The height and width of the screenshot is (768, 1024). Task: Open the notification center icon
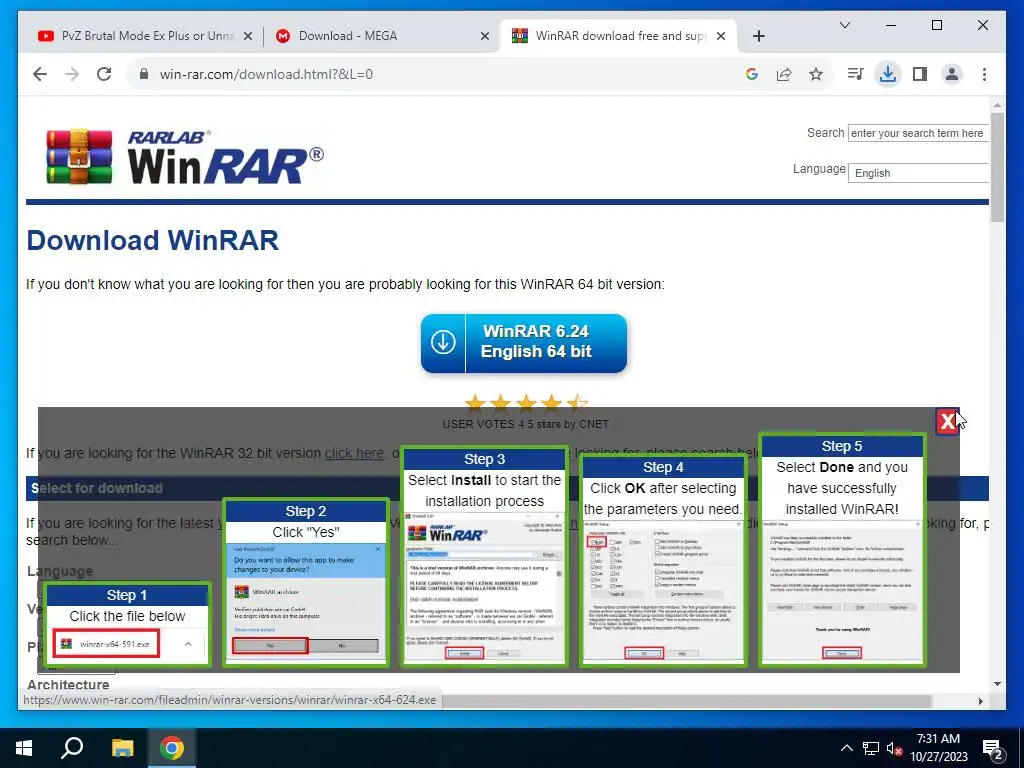(x=993, y=749)
